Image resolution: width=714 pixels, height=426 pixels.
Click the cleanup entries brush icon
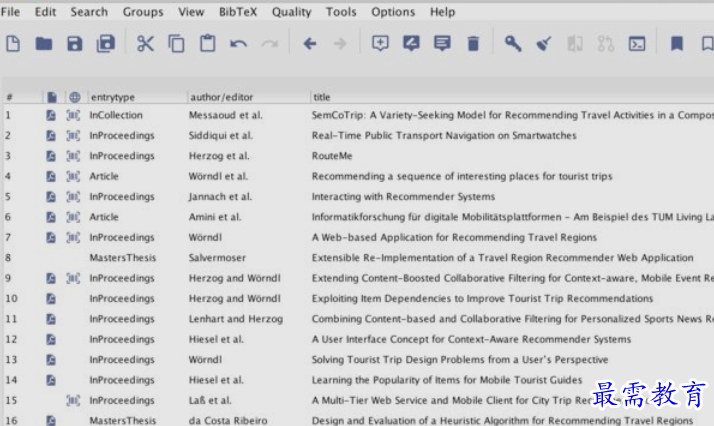tap(543, 43)
